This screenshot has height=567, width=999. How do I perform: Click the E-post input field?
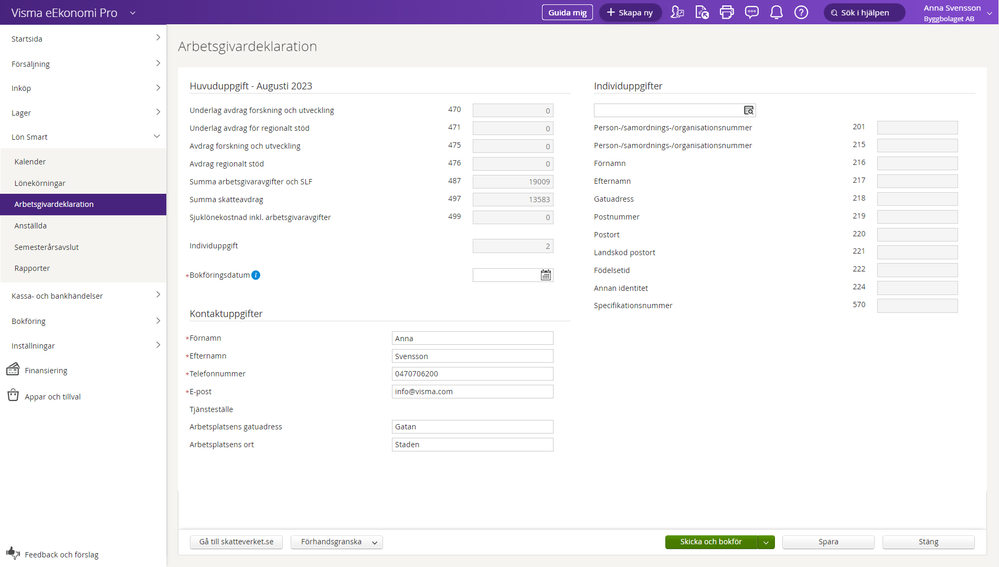tap(472, 392)
